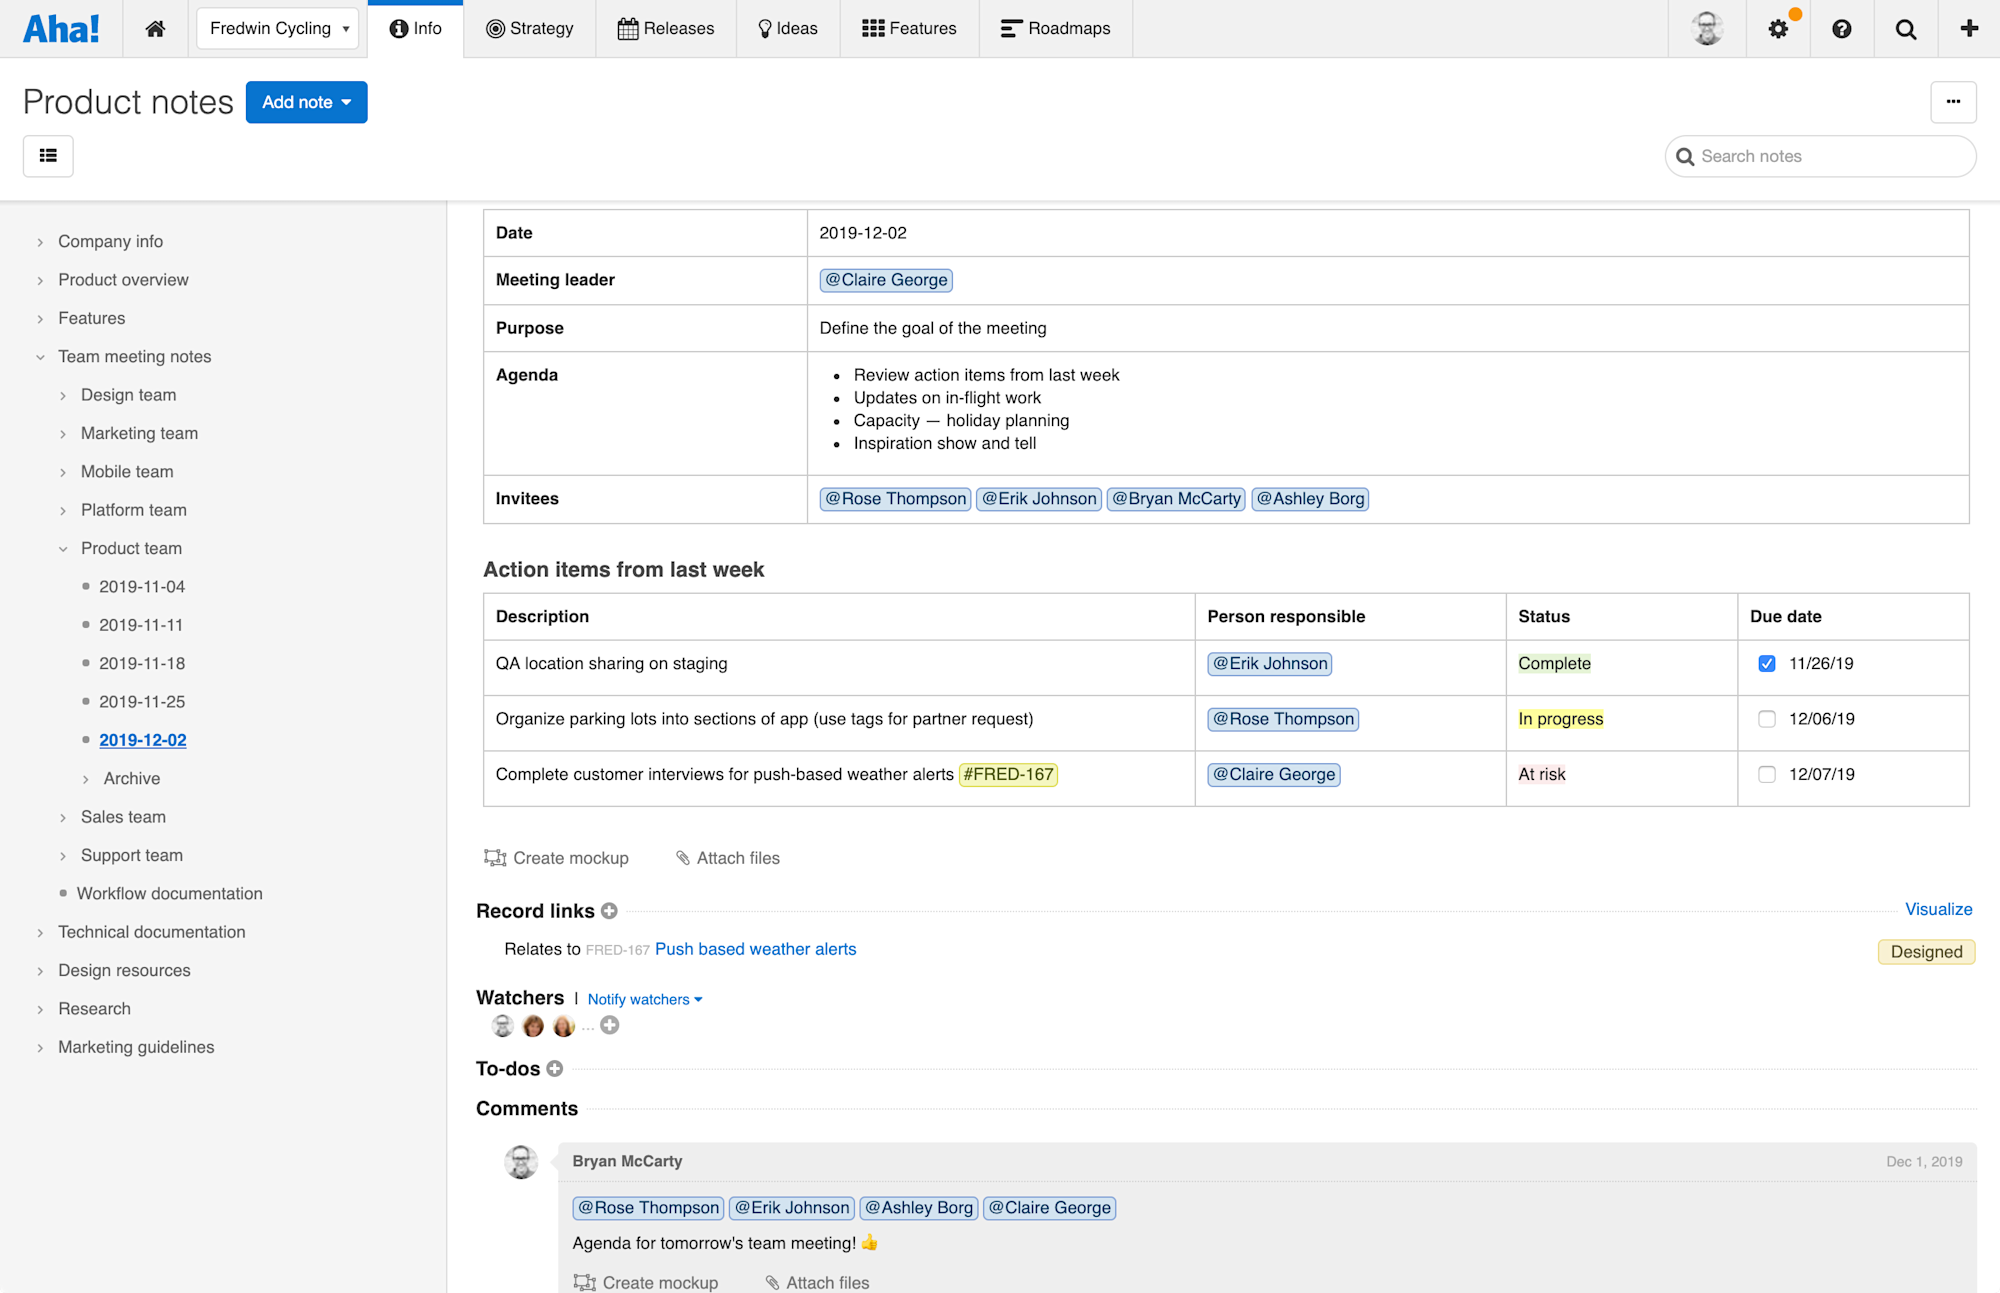Check the 12/07/19 due date checkbox

point(1767,773)
